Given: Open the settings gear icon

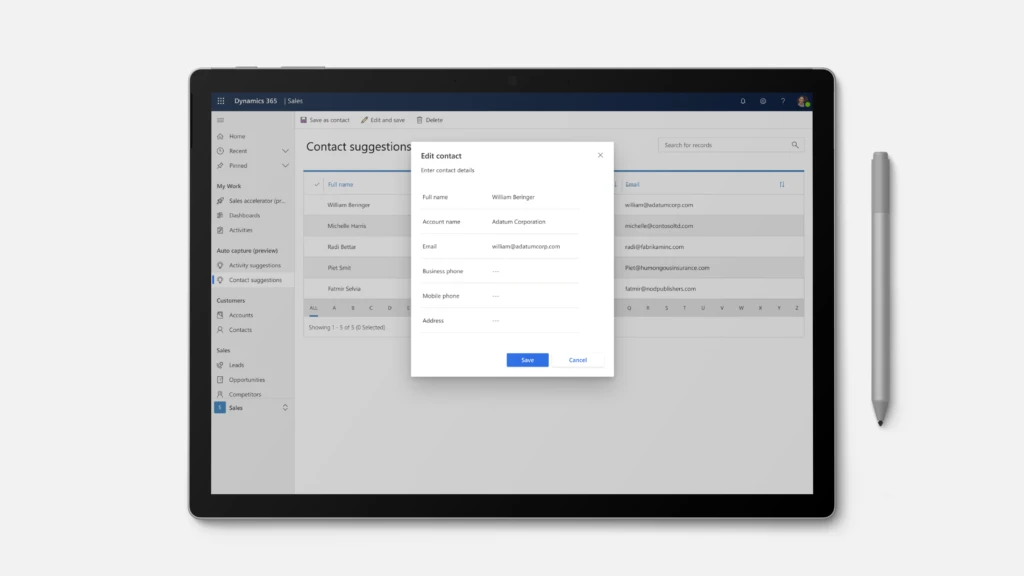Looking at the screenshot, I should tap(763, 101).
